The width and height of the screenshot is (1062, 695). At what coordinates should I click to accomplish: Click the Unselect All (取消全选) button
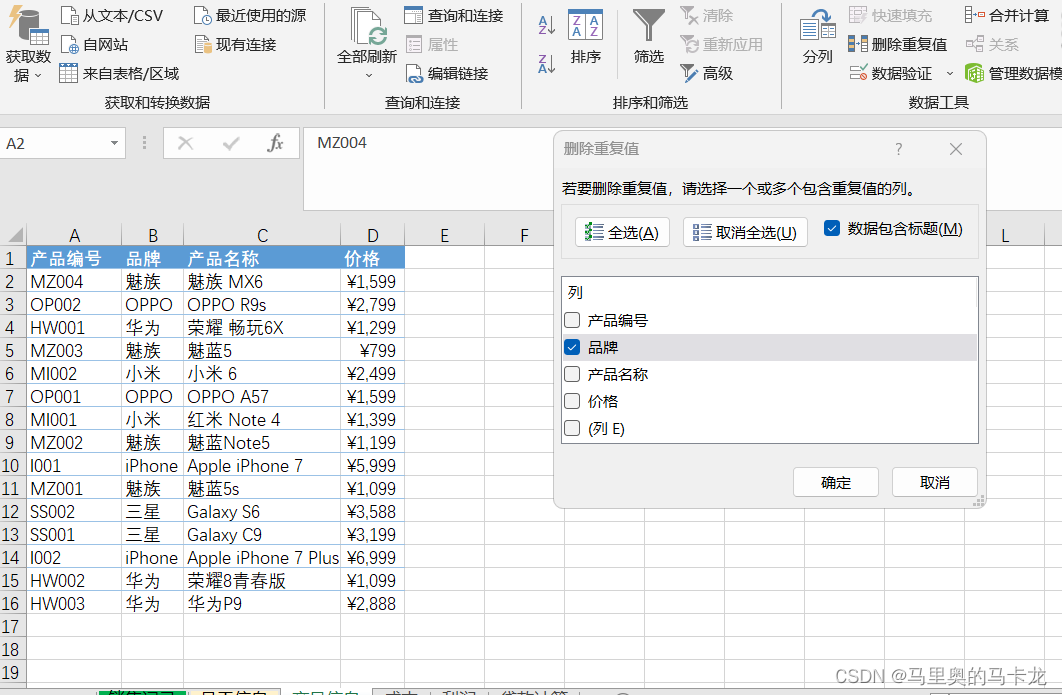click(745, 232)
